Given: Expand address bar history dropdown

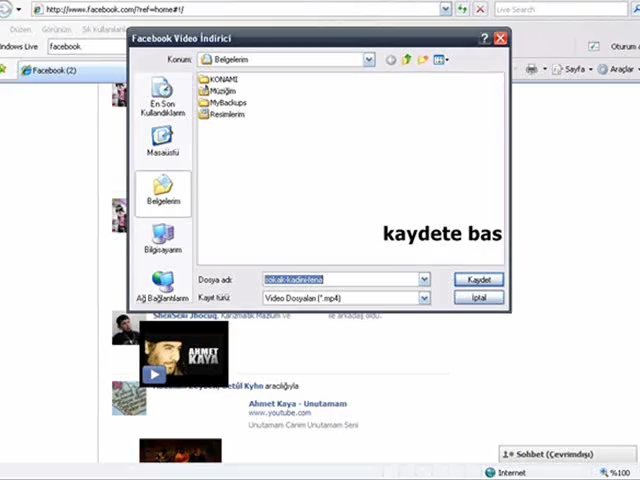Looking at the screenshot, I should (445, 9).
